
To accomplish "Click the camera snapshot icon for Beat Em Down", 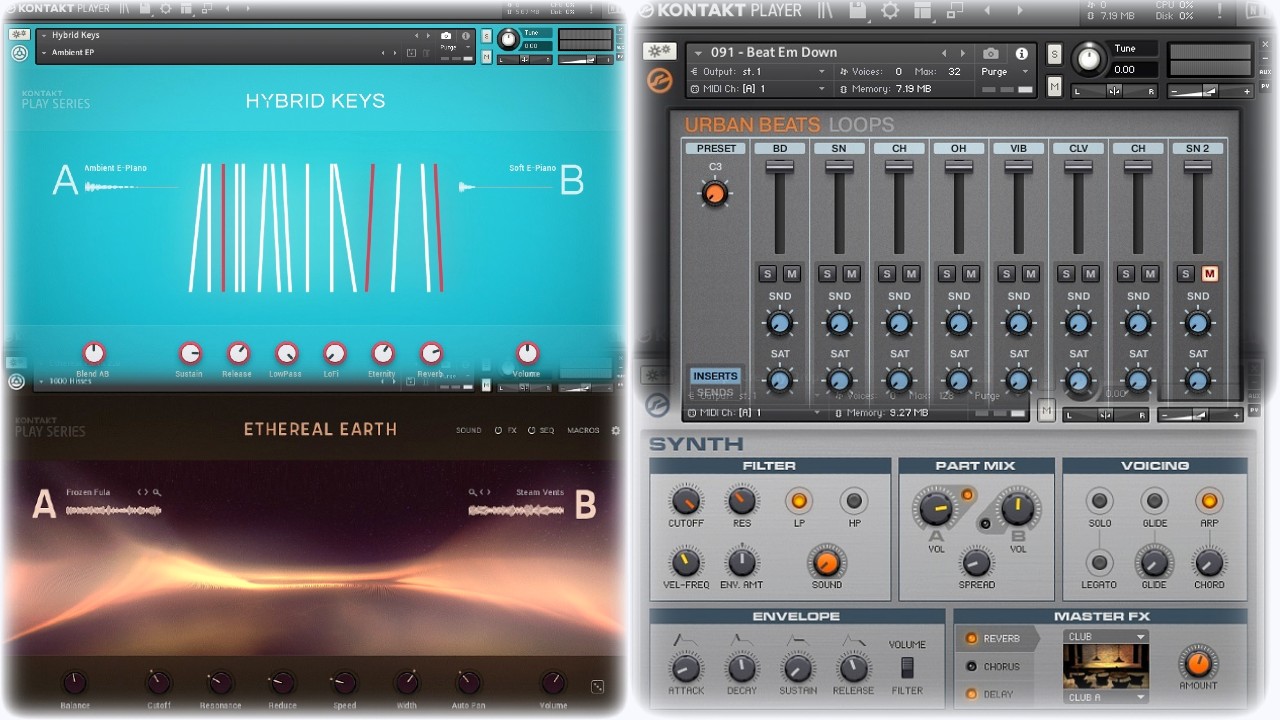I will point(990,53).
